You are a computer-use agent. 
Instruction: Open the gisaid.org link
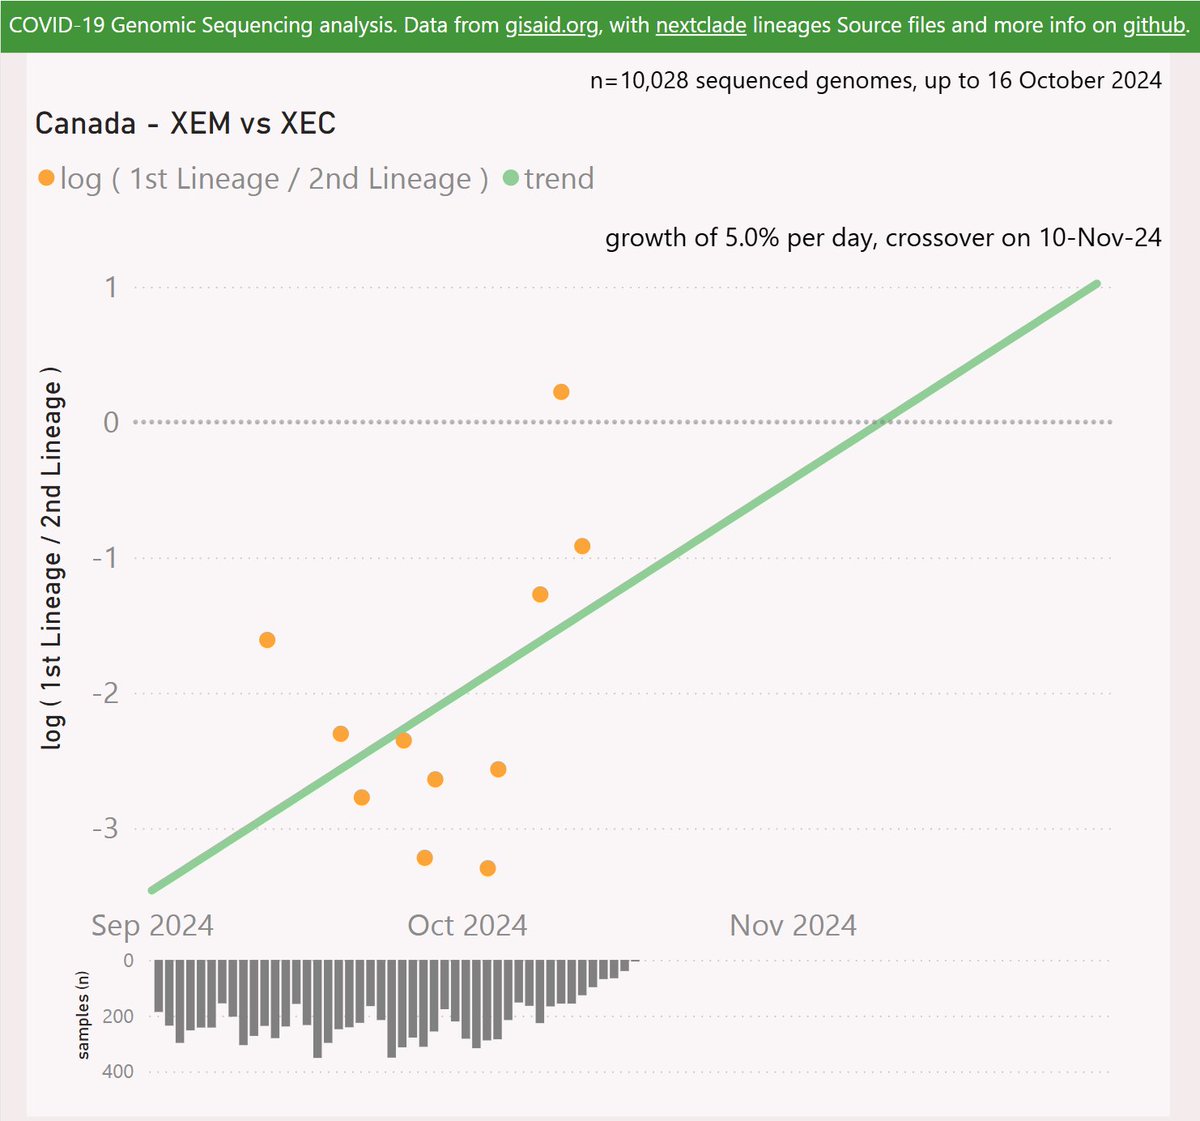click(x=552, y=25)
